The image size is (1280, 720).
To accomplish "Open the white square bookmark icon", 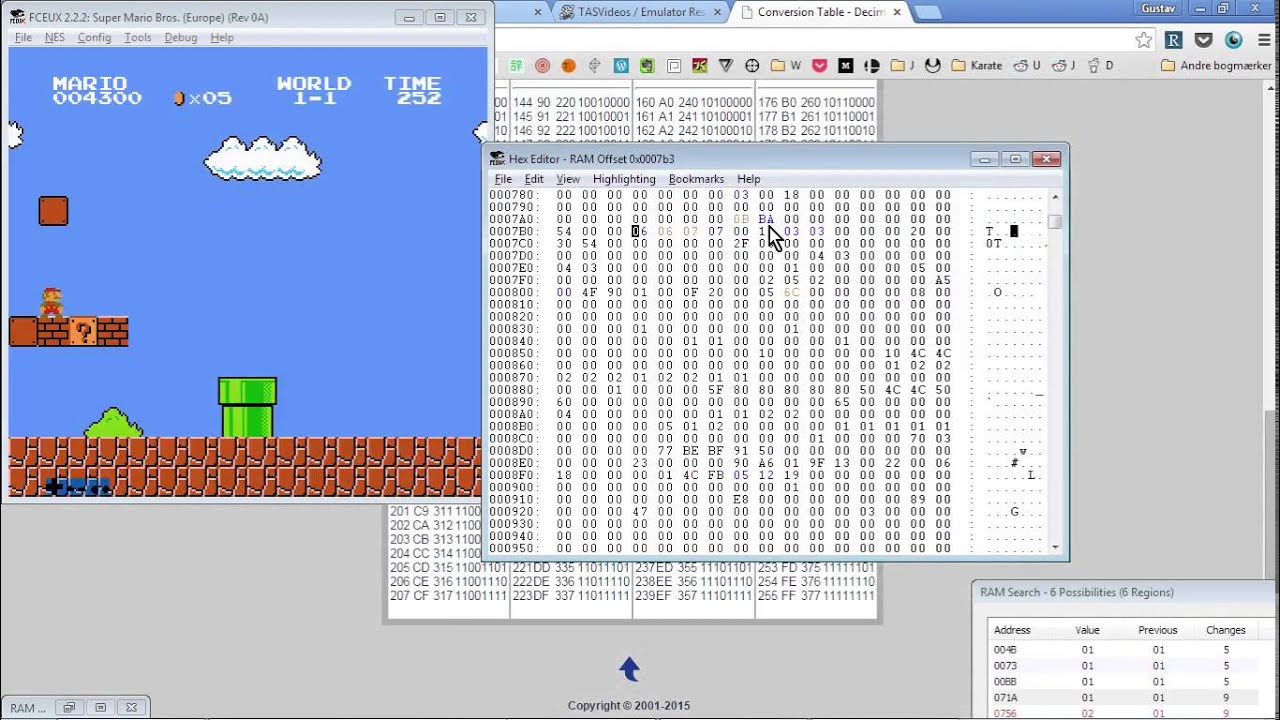I will coord(673,66).
